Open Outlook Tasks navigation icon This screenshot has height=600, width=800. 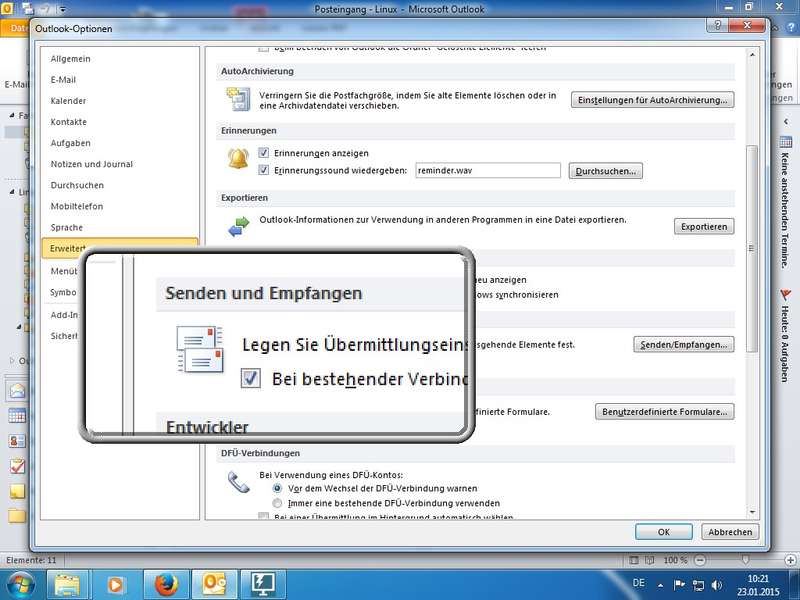(17, 466)
